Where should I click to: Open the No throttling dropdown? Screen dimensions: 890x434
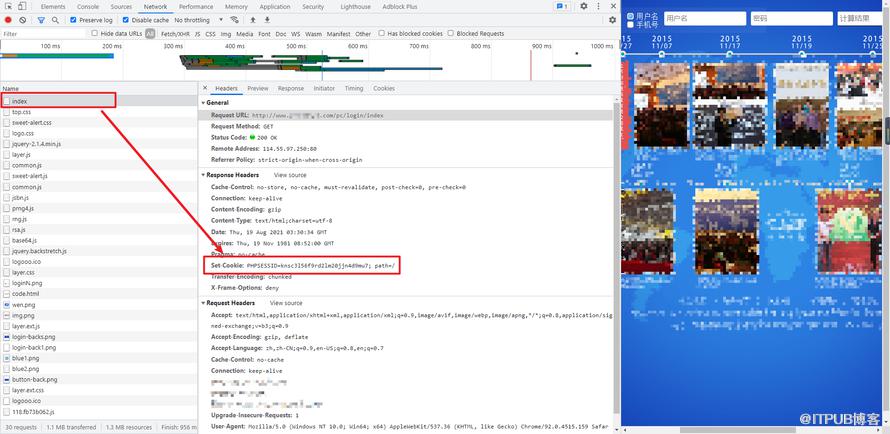[199, 20]
